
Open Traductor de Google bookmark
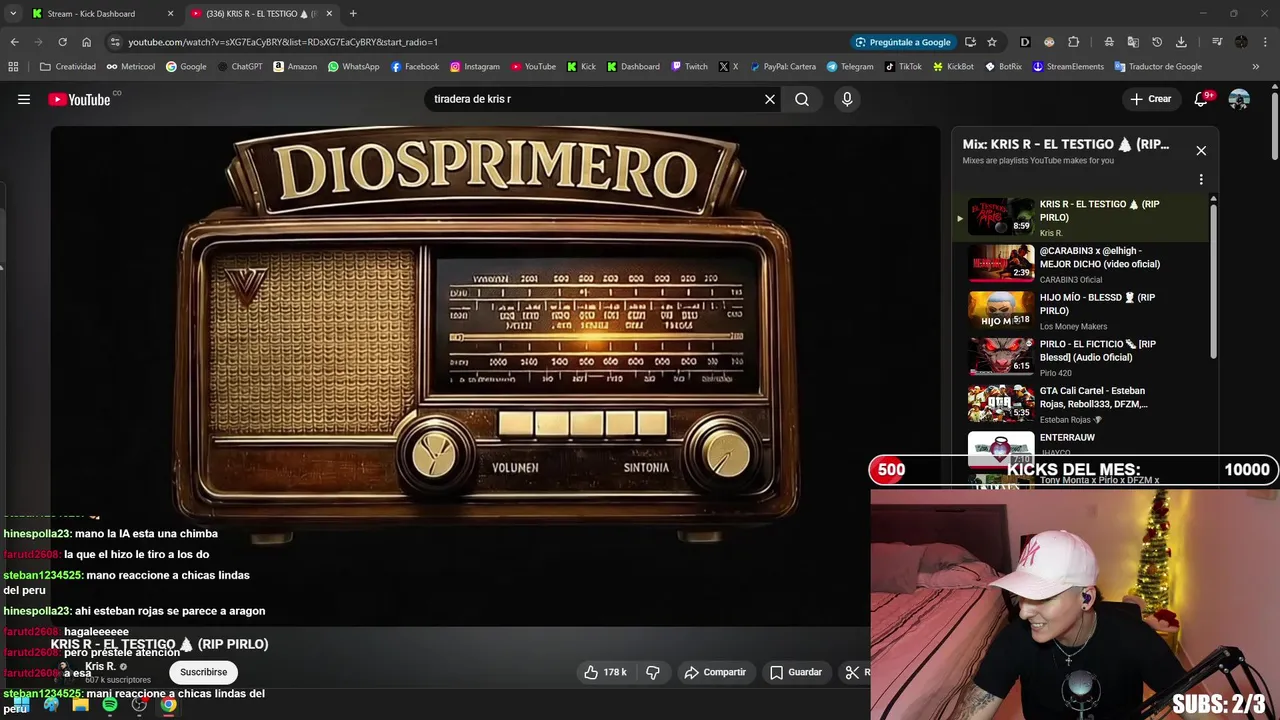1157,67
